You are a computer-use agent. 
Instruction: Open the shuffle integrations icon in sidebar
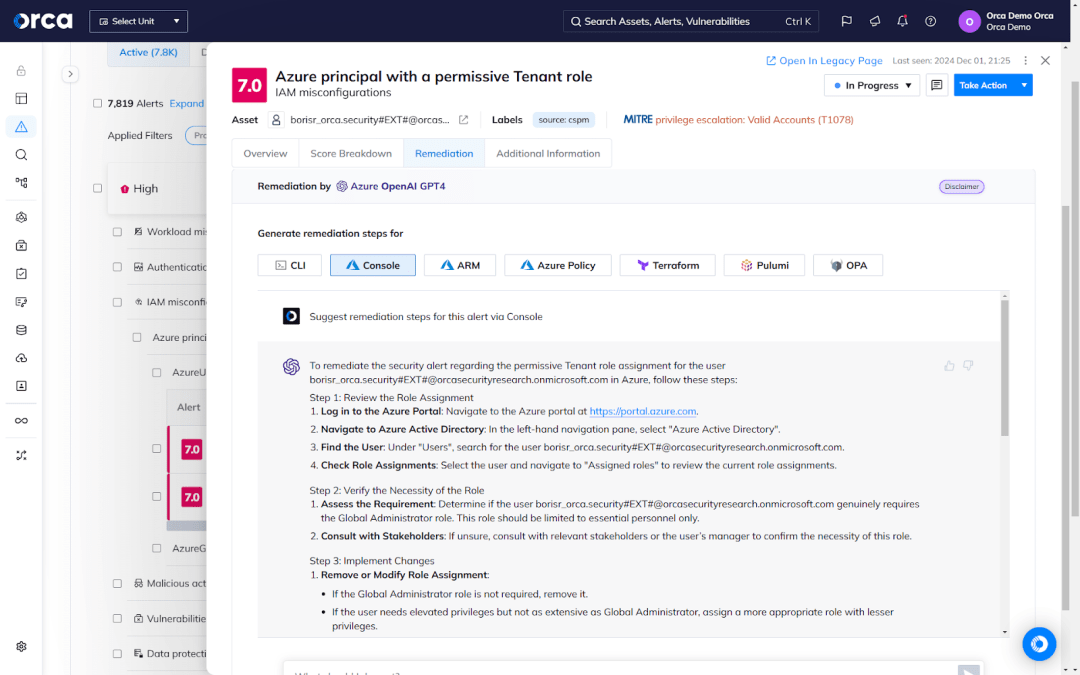click(x=21, y=456)
